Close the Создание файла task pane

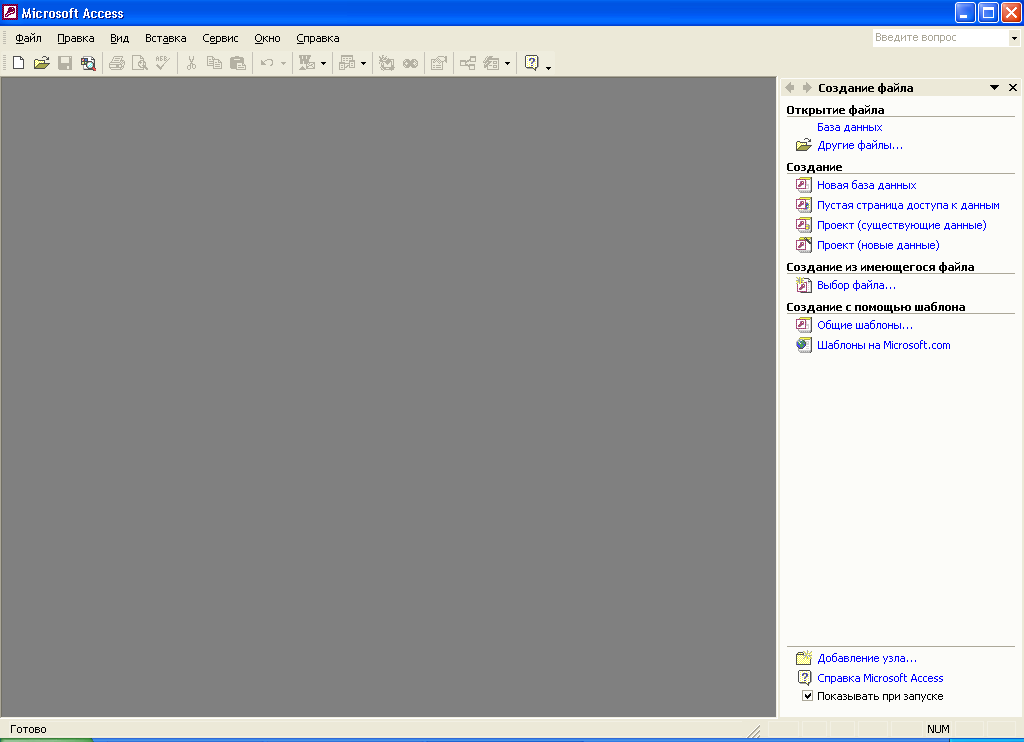(1013, 88)
